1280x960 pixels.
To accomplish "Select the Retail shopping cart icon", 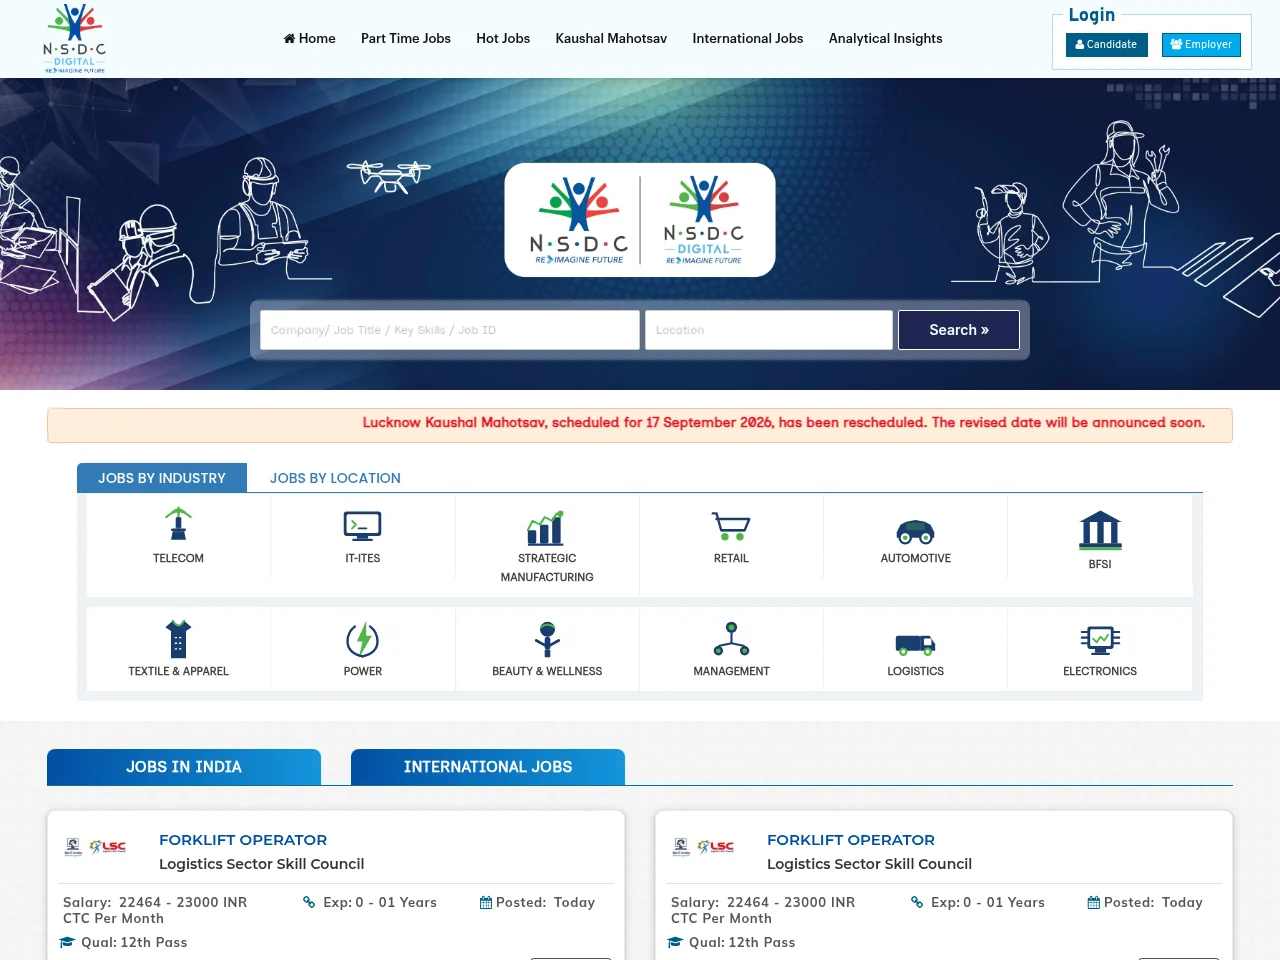I will tap(731, 526).
